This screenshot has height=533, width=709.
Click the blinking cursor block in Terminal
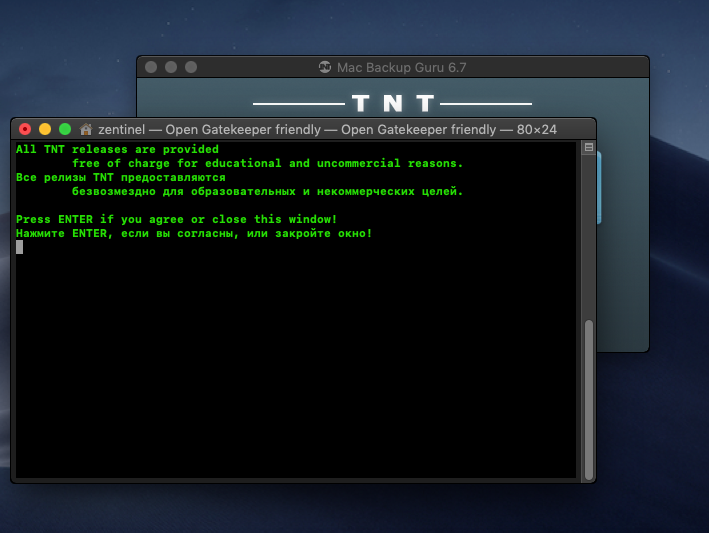(x=19, y=247)
